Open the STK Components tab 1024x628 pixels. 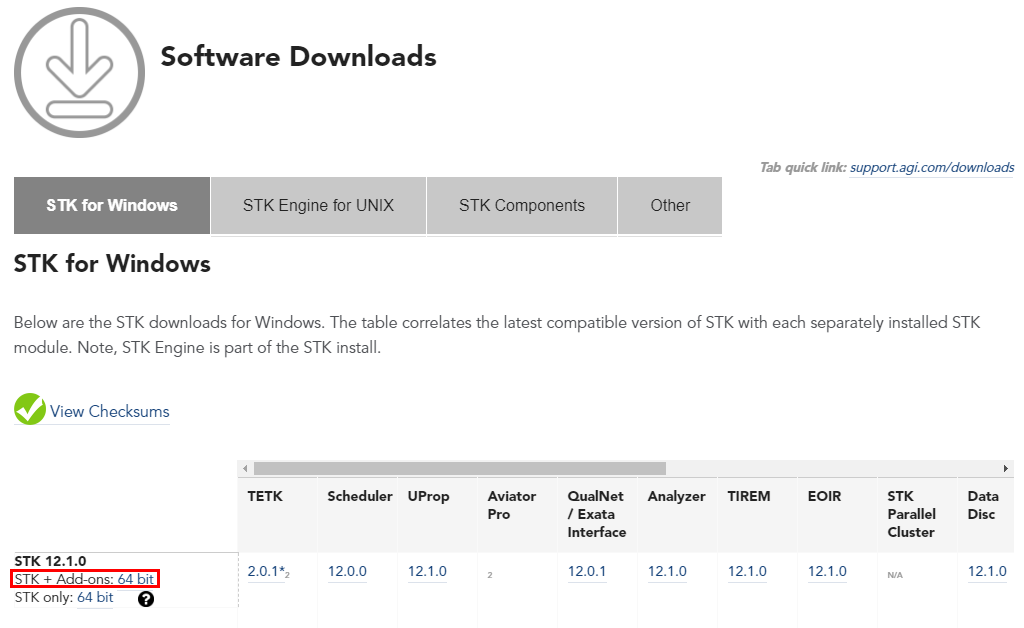[522, 206]
